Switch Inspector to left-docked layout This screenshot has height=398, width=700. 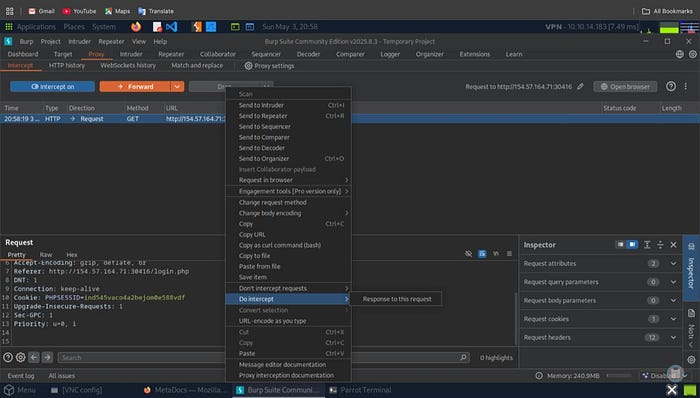coord(620,245)
